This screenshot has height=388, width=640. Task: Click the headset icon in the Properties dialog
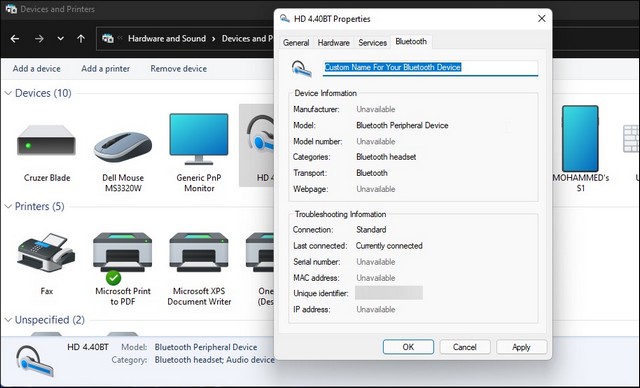[301, 69]
